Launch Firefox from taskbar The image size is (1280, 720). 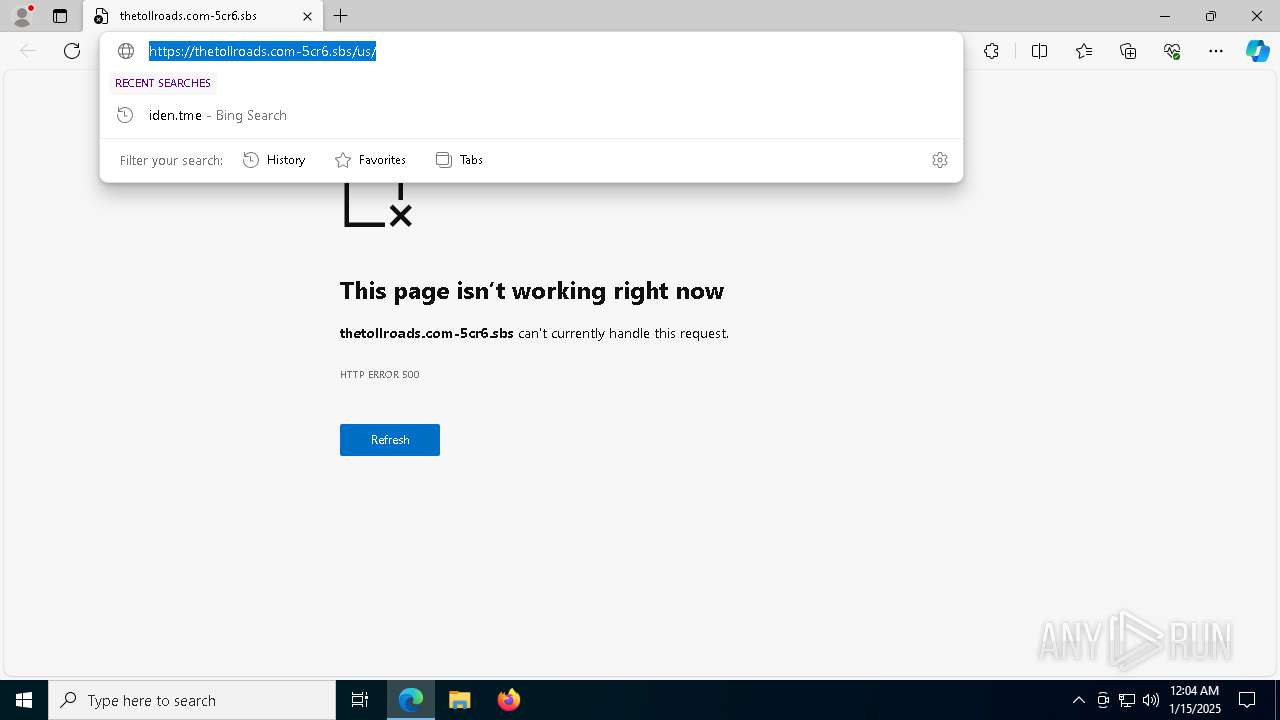tap(508, 700)
